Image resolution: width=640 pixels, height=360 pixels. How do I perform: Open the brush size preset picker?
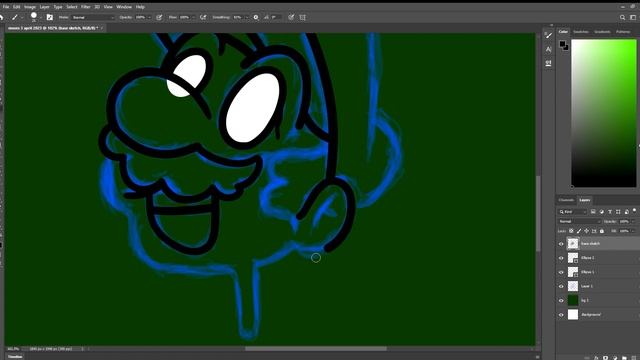pyautogui.click(x=34, y=17)
